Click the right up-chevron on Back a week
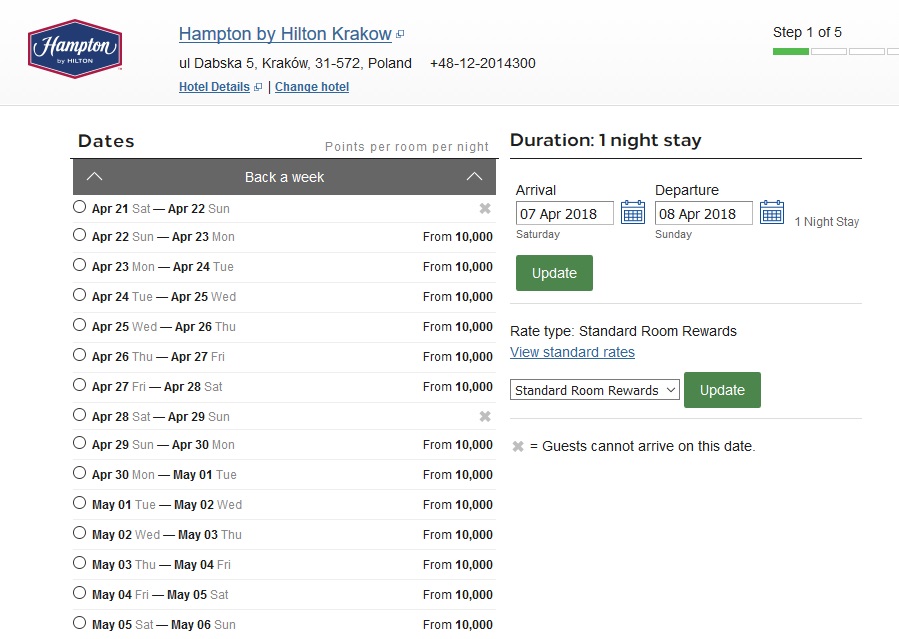The image size is (899, 639). coord(474,177)
